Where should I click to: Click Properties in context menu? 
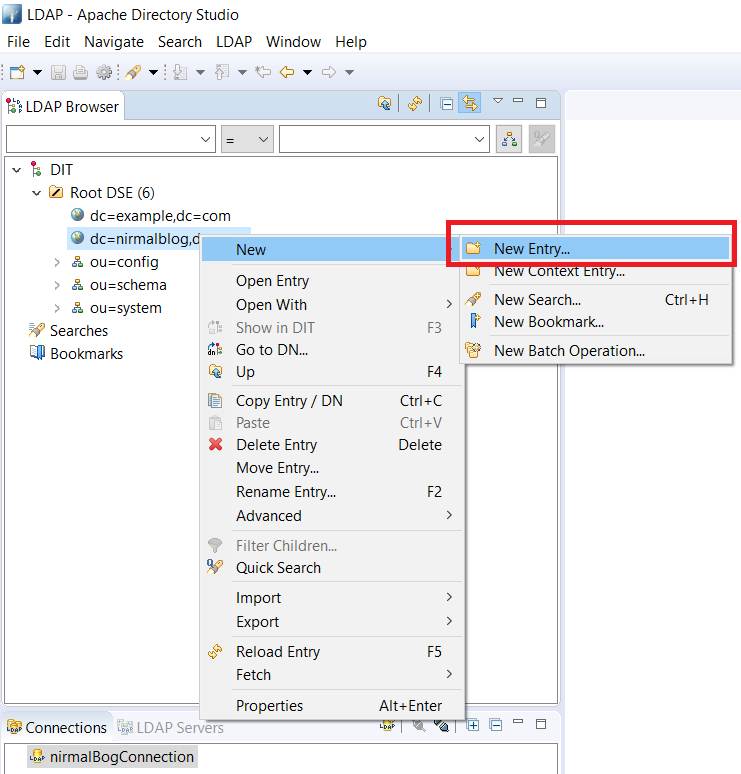pyautogui.click(x=332, y=705)
